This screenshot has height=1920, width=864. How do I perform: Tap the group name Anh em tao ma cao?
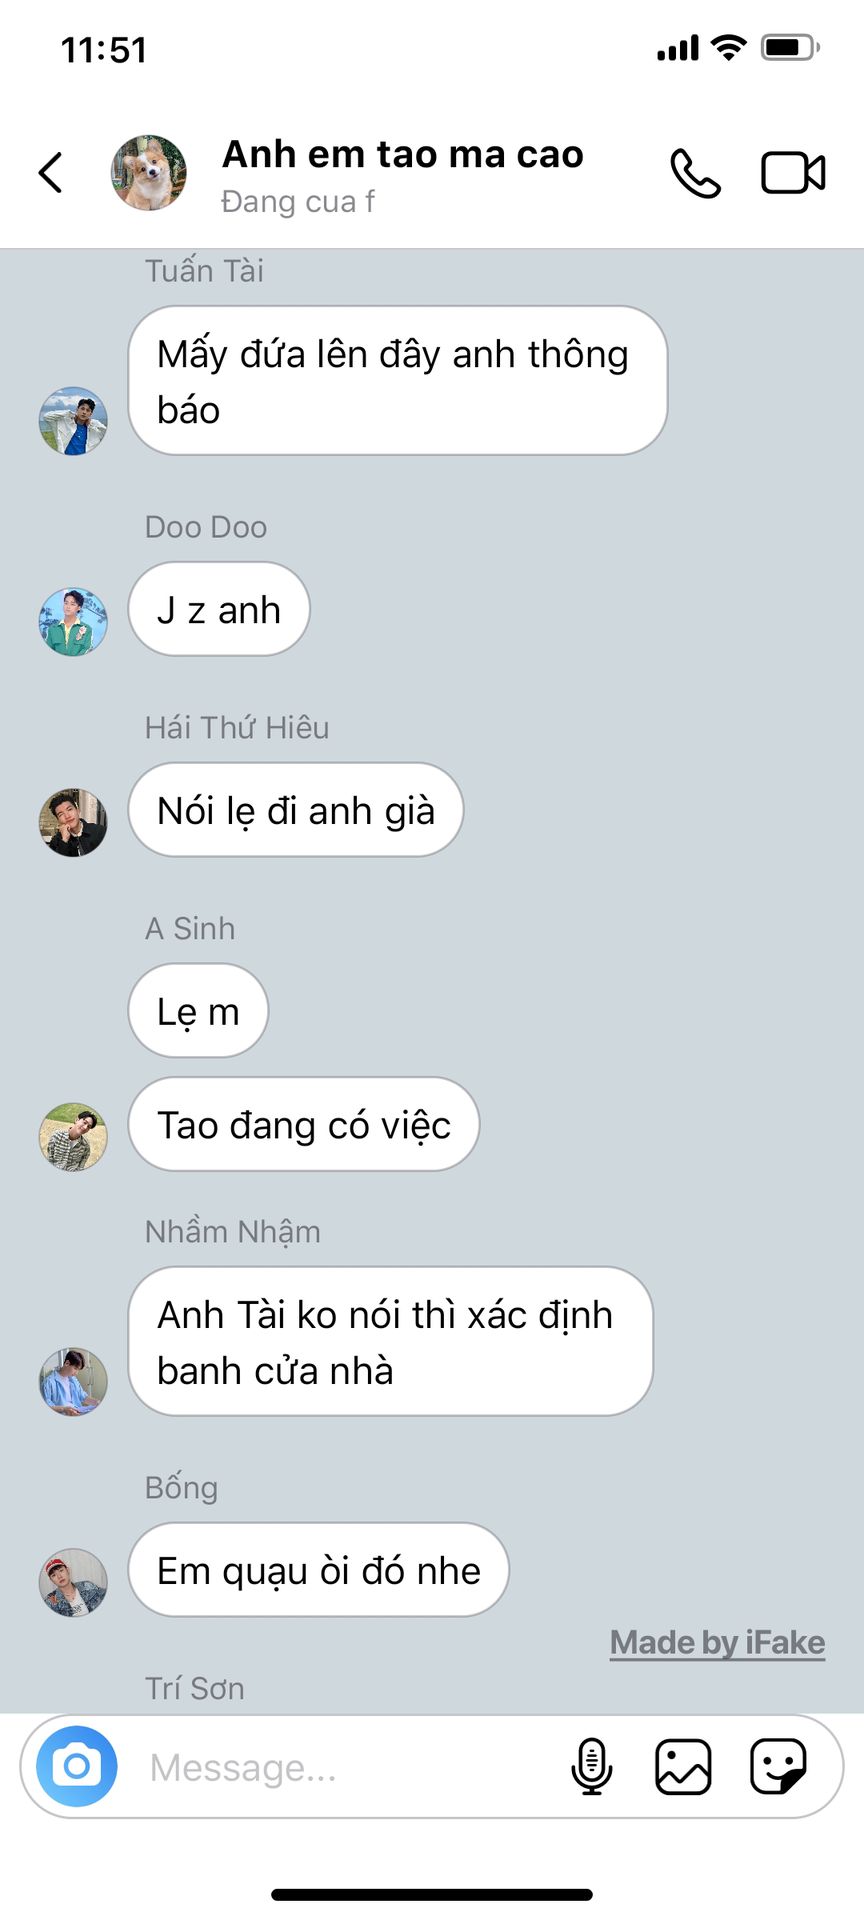point(403,155)
